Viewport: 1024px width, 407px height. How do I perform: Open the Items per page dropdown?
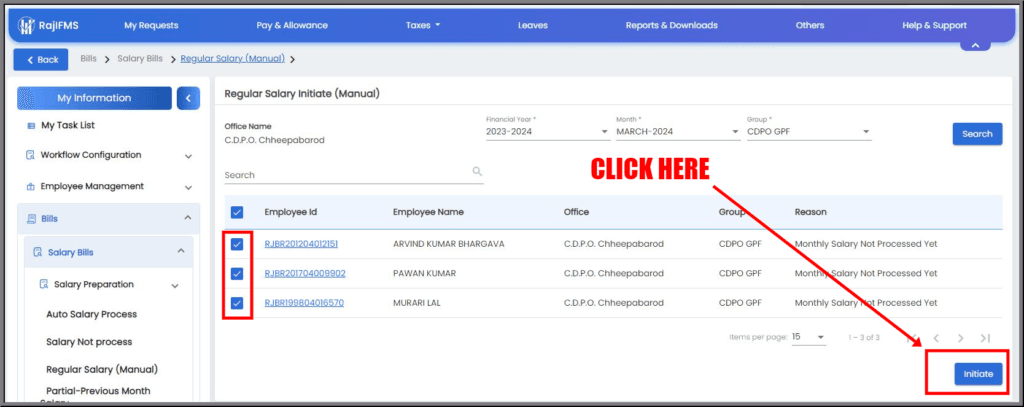tap(808, 337)
